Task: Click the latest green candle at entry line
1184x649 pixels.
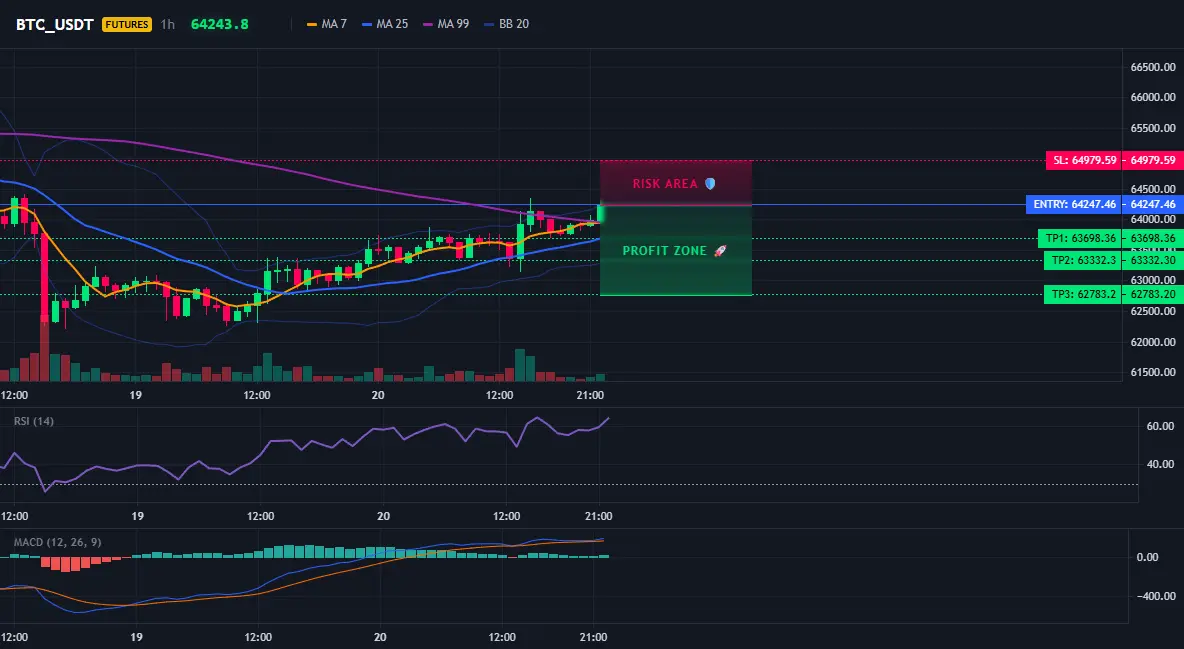Action: tap(600, 212)
